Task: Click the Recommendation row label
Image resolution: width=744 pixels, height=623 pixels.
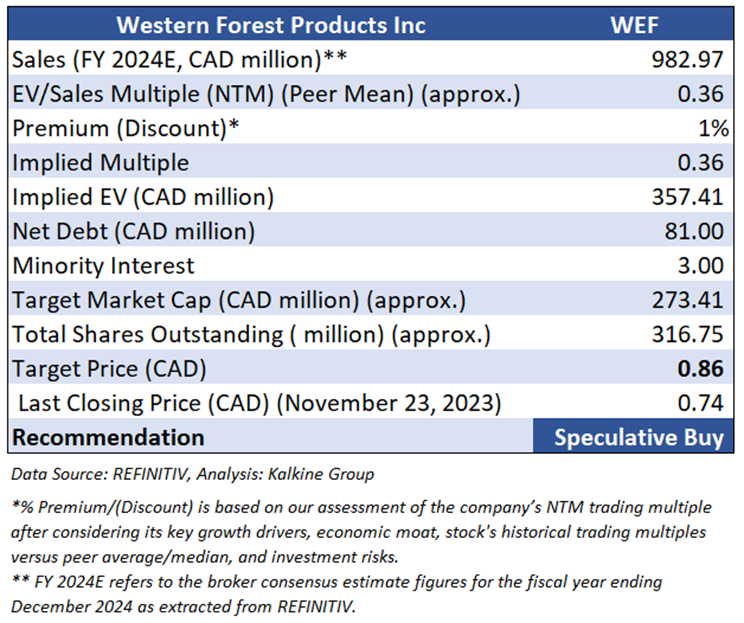Action: click(108, 437)
